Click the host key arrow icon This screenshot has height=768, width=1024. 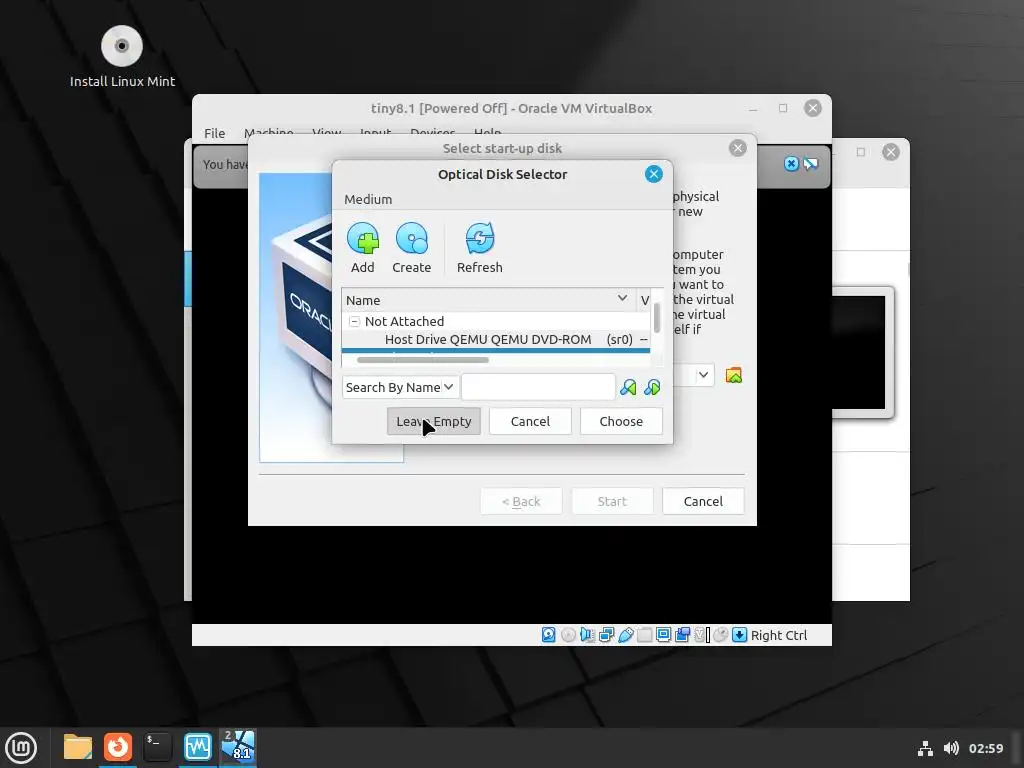(x=739, y=635)
